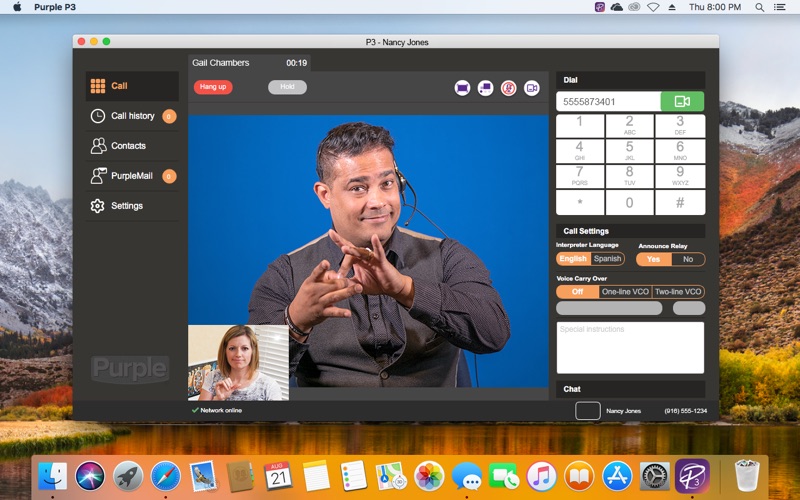Screen dimensions: 800x500
Task: Click the user avatar box beside Nancy Jones
Action: tap(588, 411)
